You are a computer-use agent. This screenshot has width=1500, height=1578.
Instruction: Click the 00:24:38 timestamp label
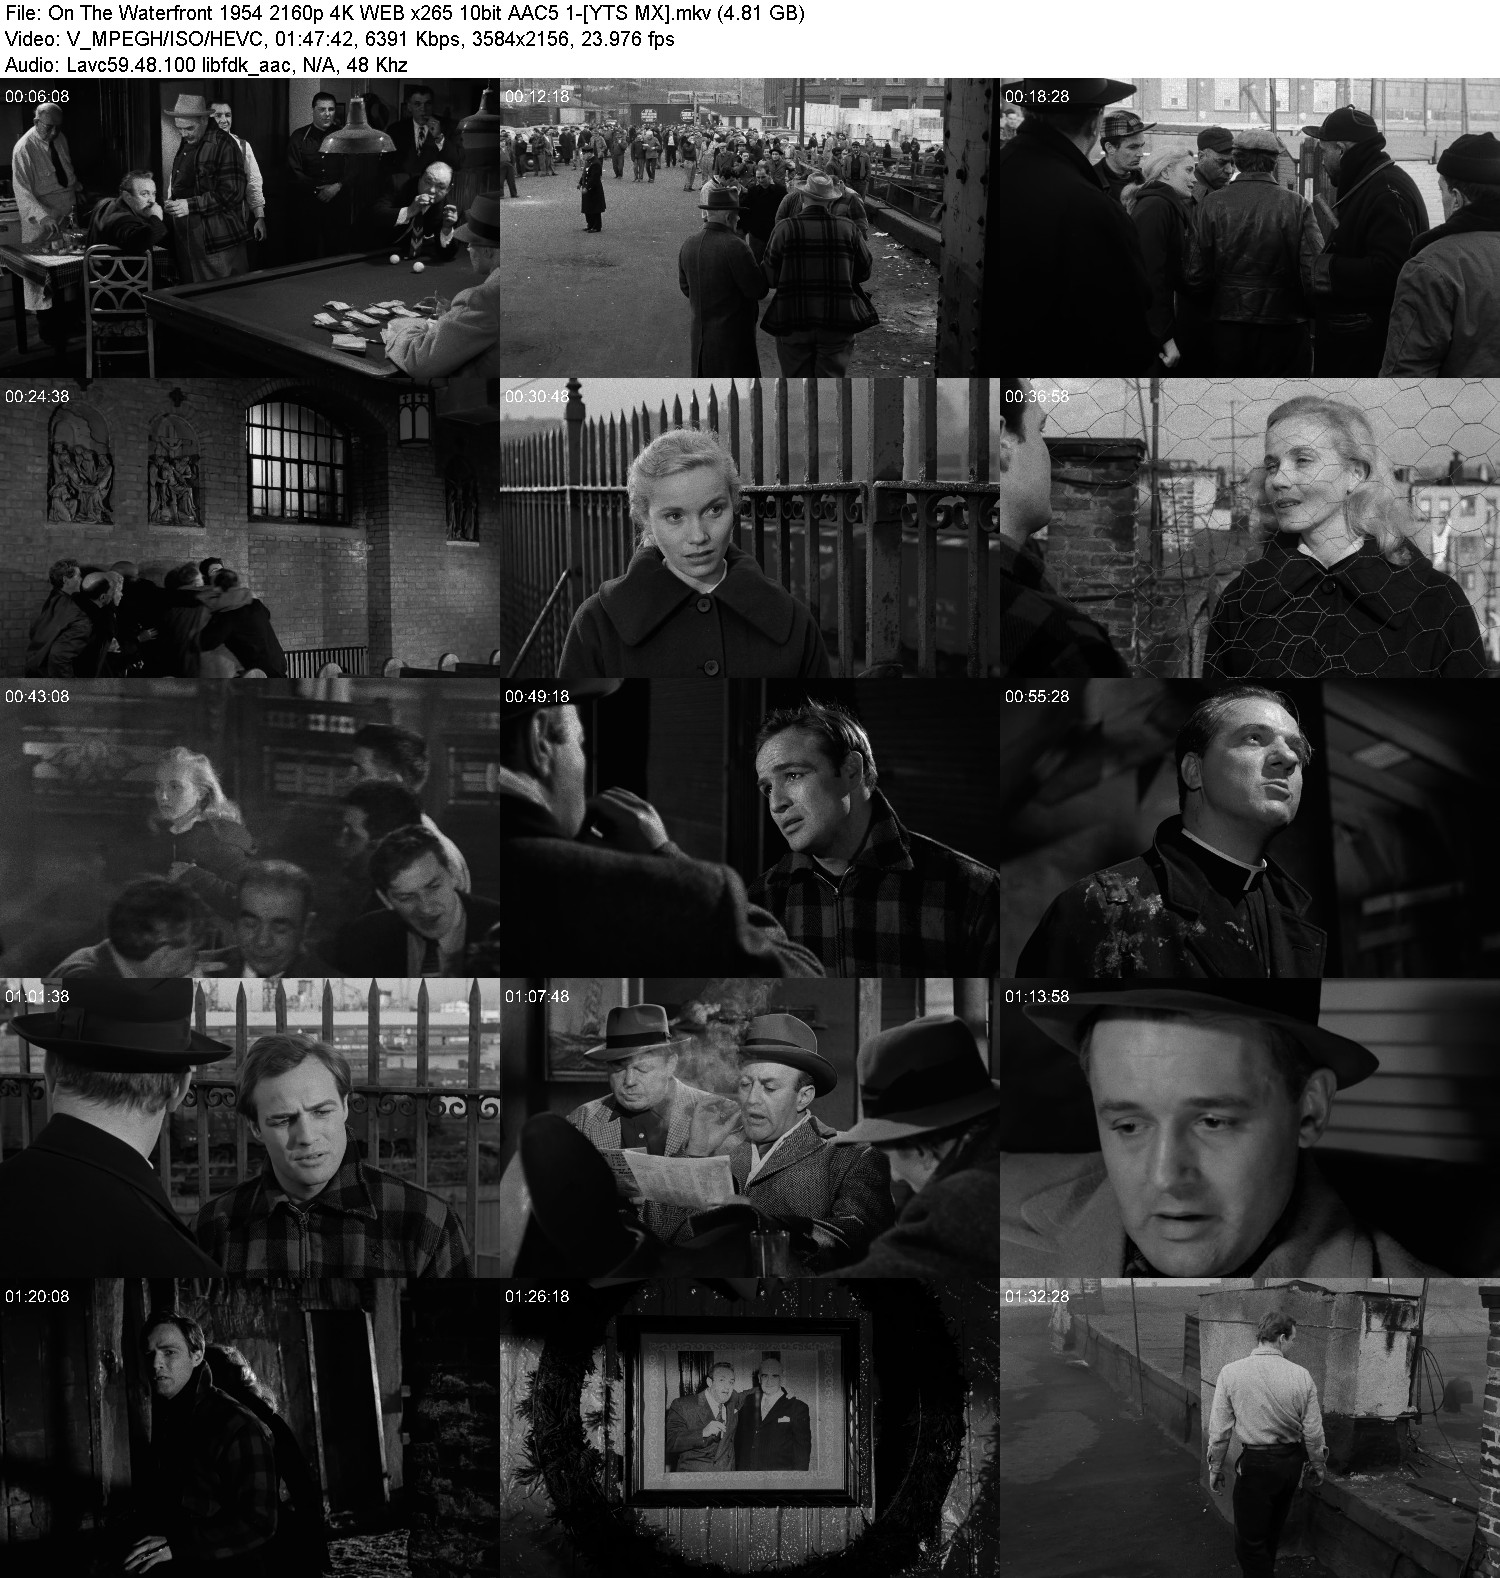(x=37, y=397)
